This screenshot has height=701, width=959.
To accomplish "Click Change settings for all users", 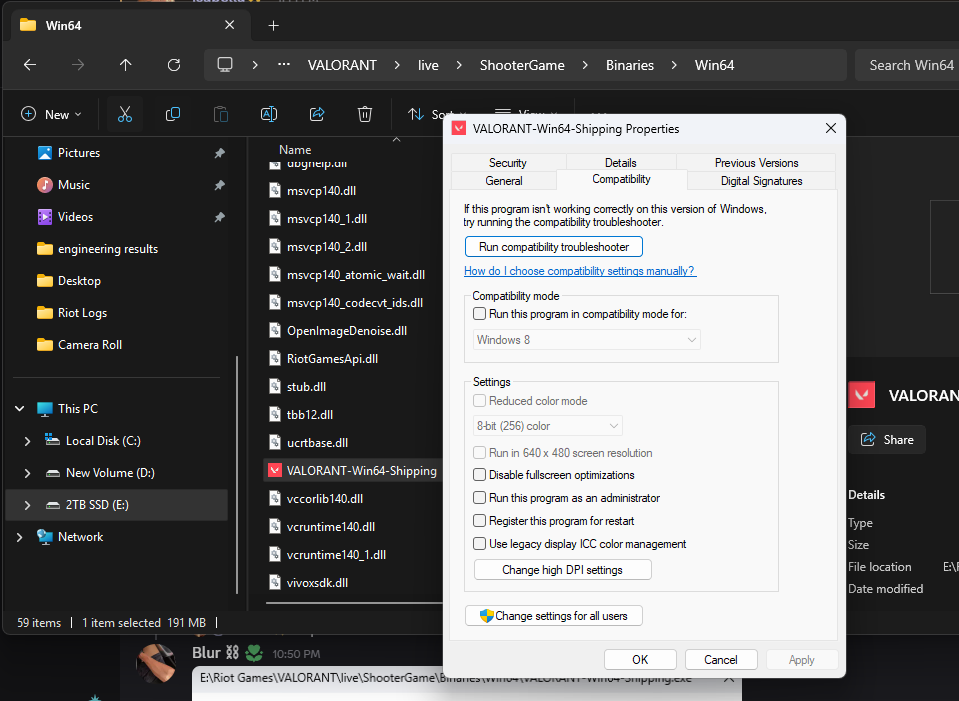I will pyautogui.click(x=554, y=615).
